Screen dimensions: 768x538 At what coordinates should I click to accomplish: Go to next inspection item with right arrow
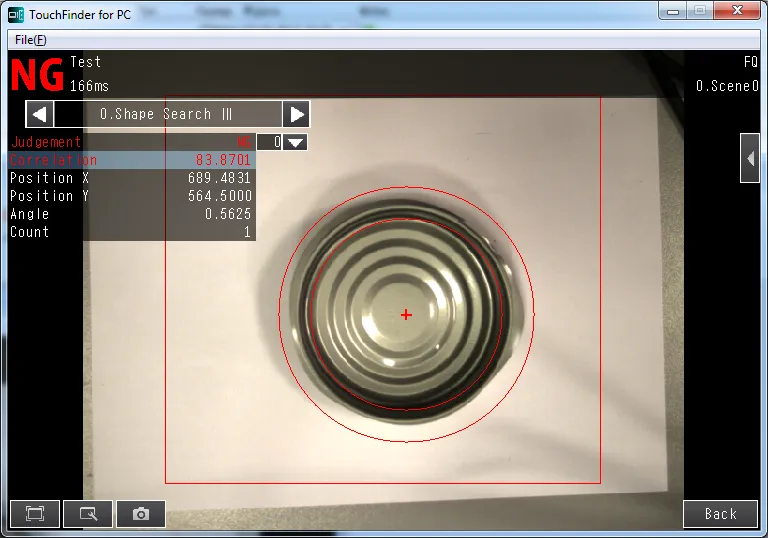[296, 114]
